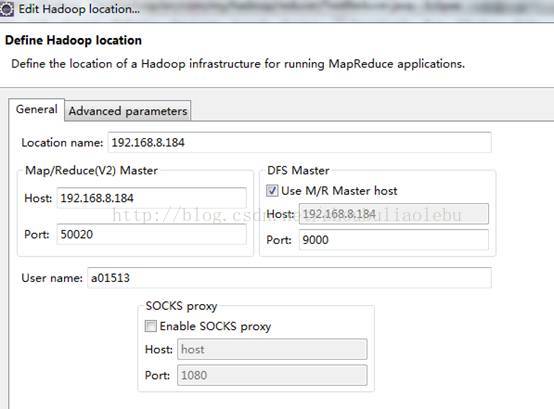Click the User name field with a01513
Screen dimensions: 554x409
coord(289,278)
